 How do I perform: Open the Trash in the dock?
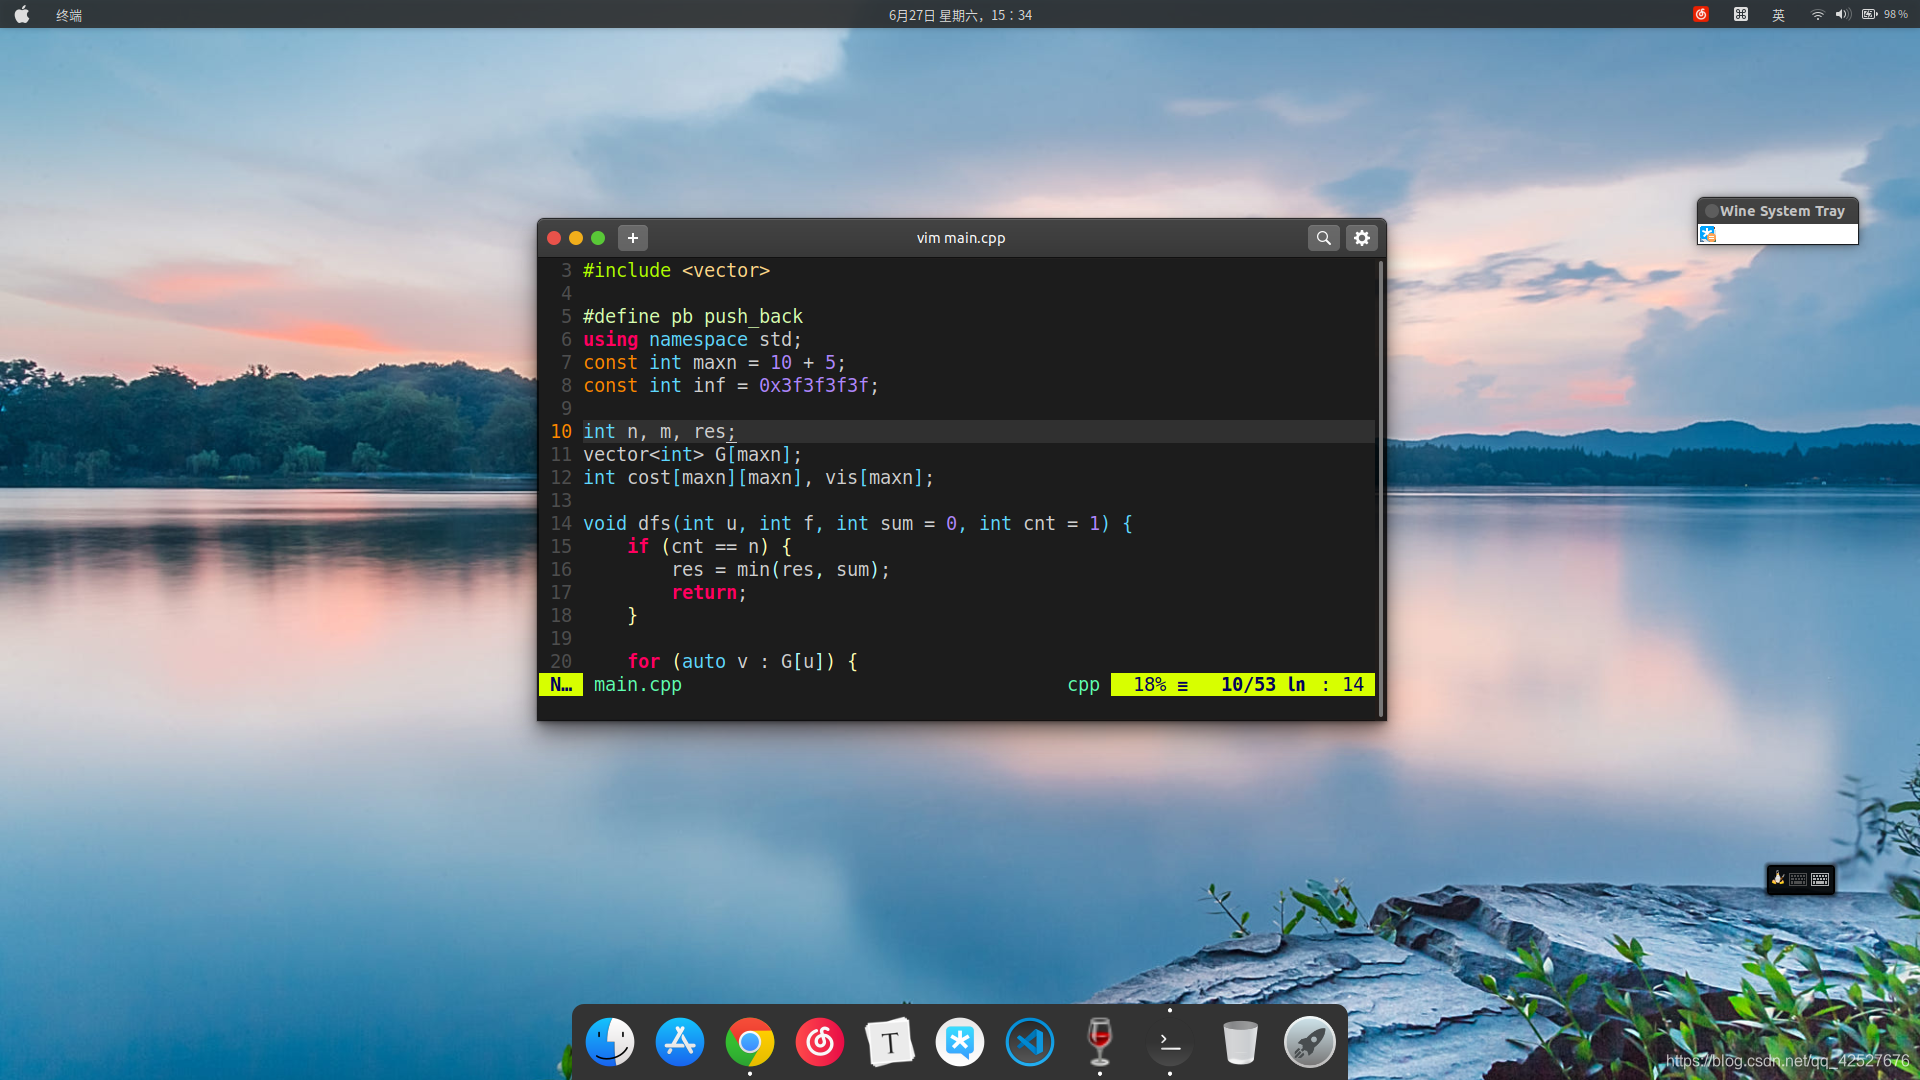click(x=1240, y=1042)
